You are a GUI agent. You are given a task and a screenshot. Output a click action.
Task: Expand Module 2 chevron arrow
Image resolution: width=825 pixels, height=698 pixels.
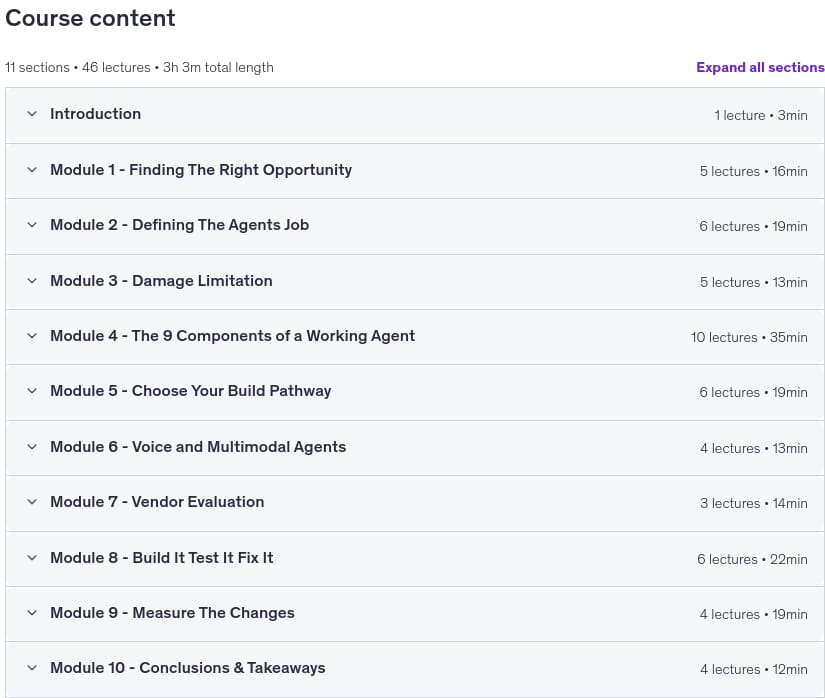[32, 225]
